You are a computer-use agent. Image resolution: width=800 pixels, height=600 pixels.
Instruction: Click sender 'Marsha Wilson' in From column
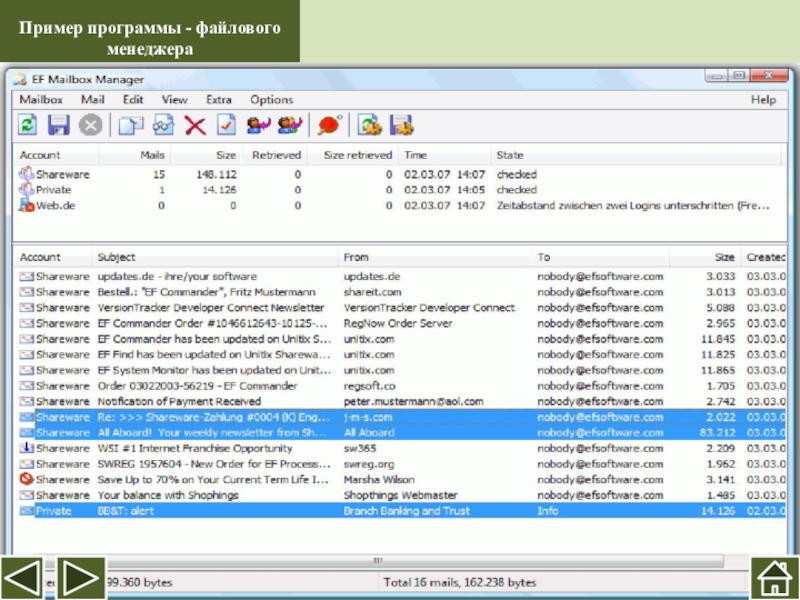pos(379,480)
